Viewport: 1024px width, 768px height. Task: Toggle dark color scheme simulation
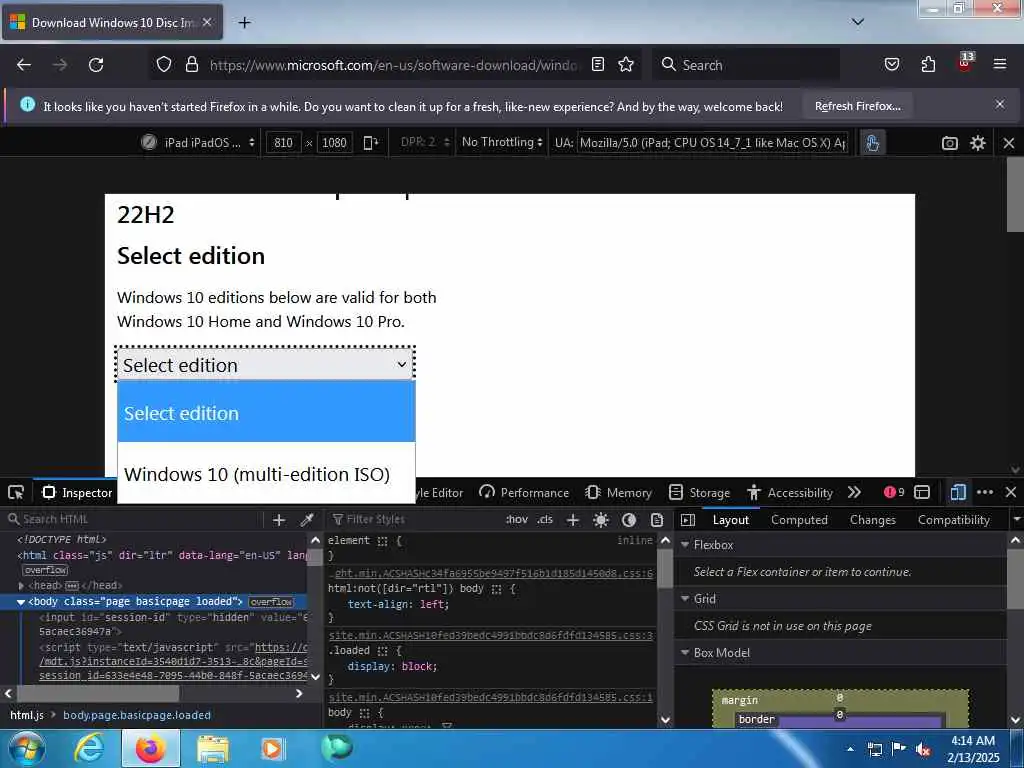(629, 520)
